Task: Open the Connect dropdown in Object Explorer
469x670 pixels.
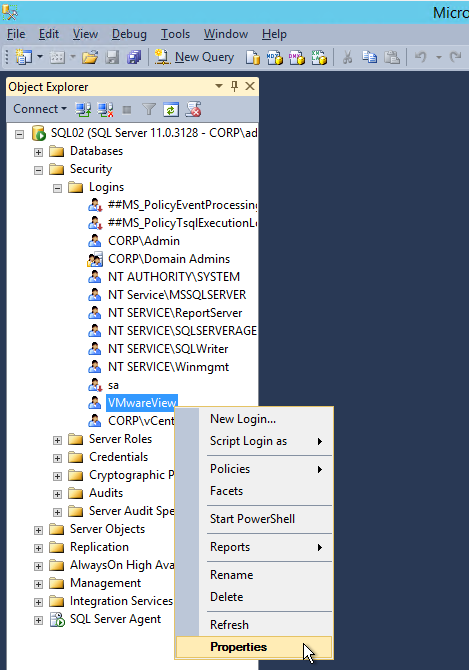Action: click(x=40, y=109)
